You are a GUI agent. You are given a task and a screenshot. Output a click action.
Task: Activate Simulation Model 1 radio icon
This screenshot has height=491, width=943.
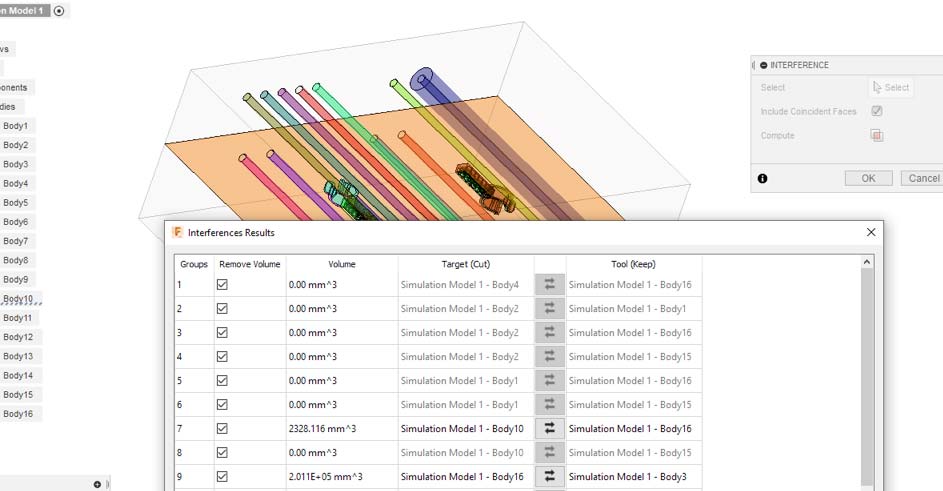[x=58, y=10]
